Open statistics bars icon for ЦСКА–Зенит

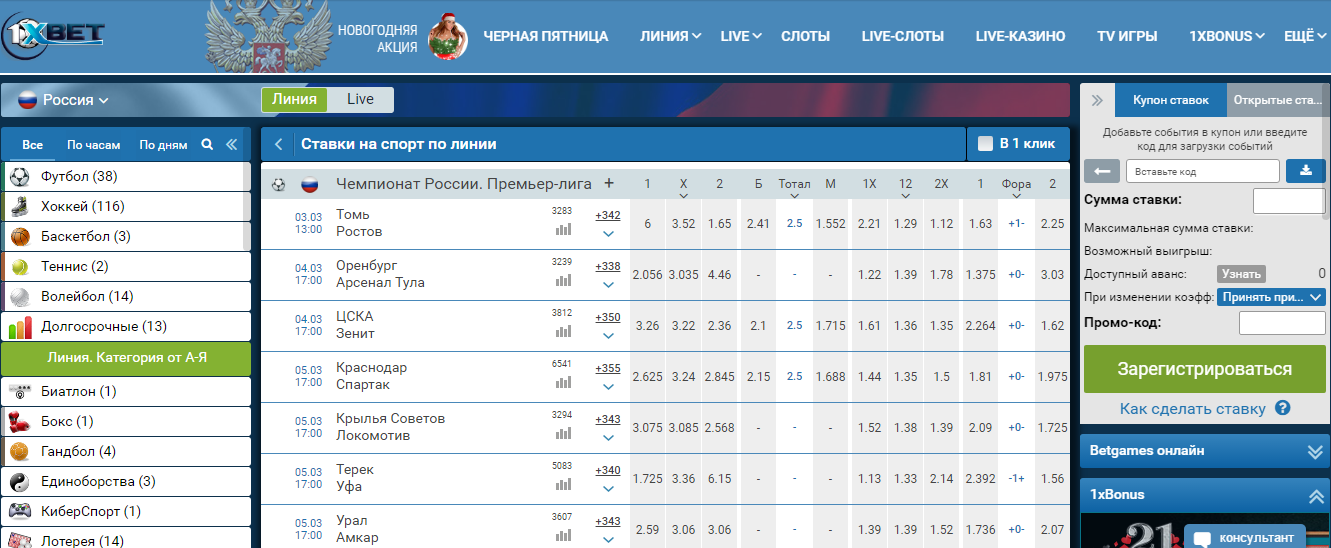point(563,331)
